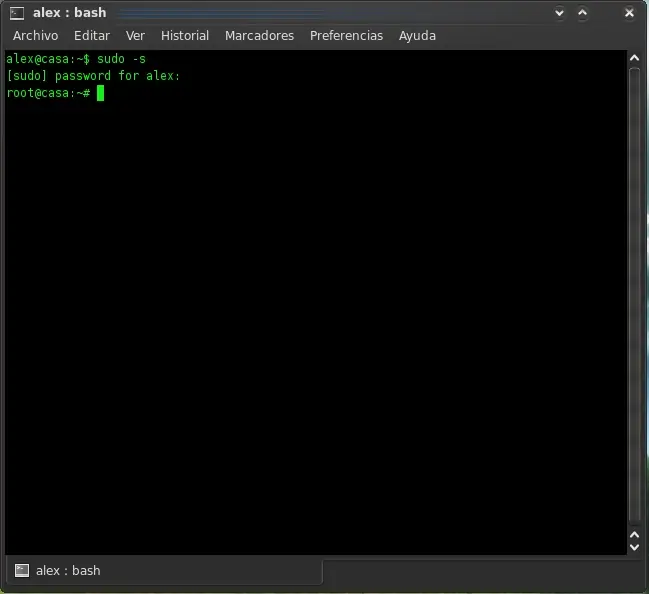
Task: Select the 'alex : bash' tab
Action: (x=165, y=571)
